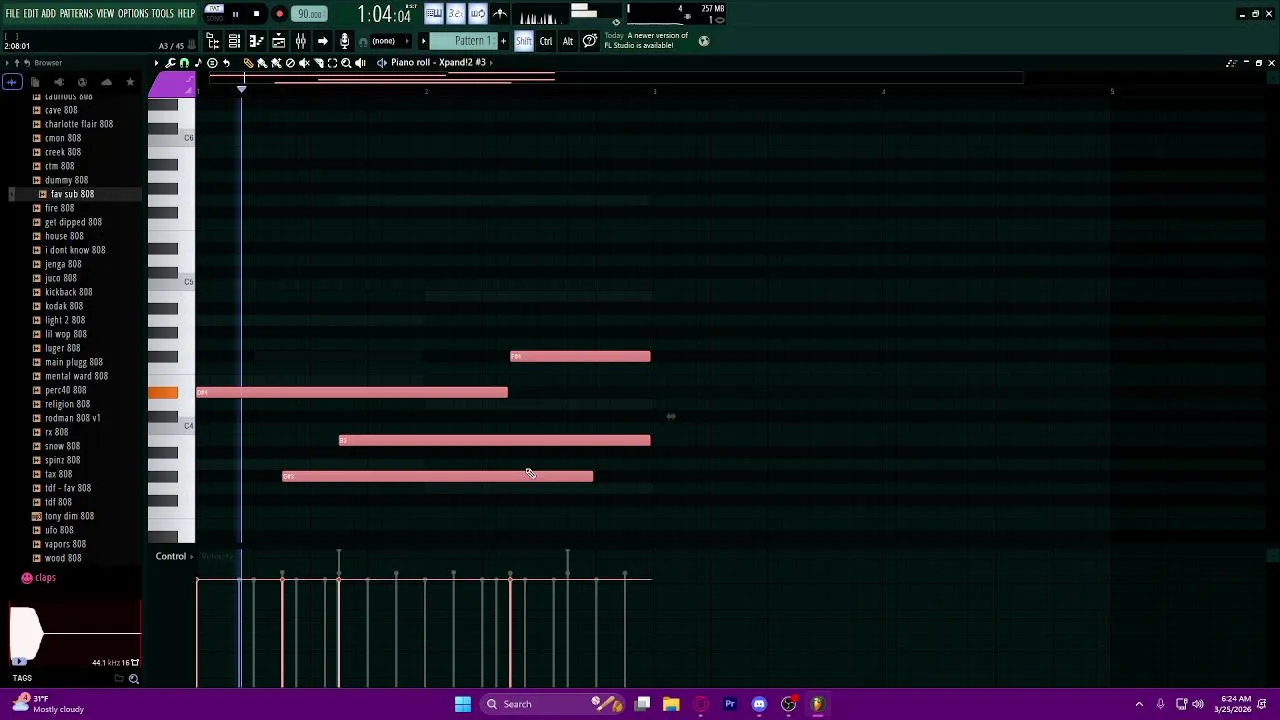Open File Explorer from the taskbar
Viewport: 1280px width, 720px height.
[671, 704]
